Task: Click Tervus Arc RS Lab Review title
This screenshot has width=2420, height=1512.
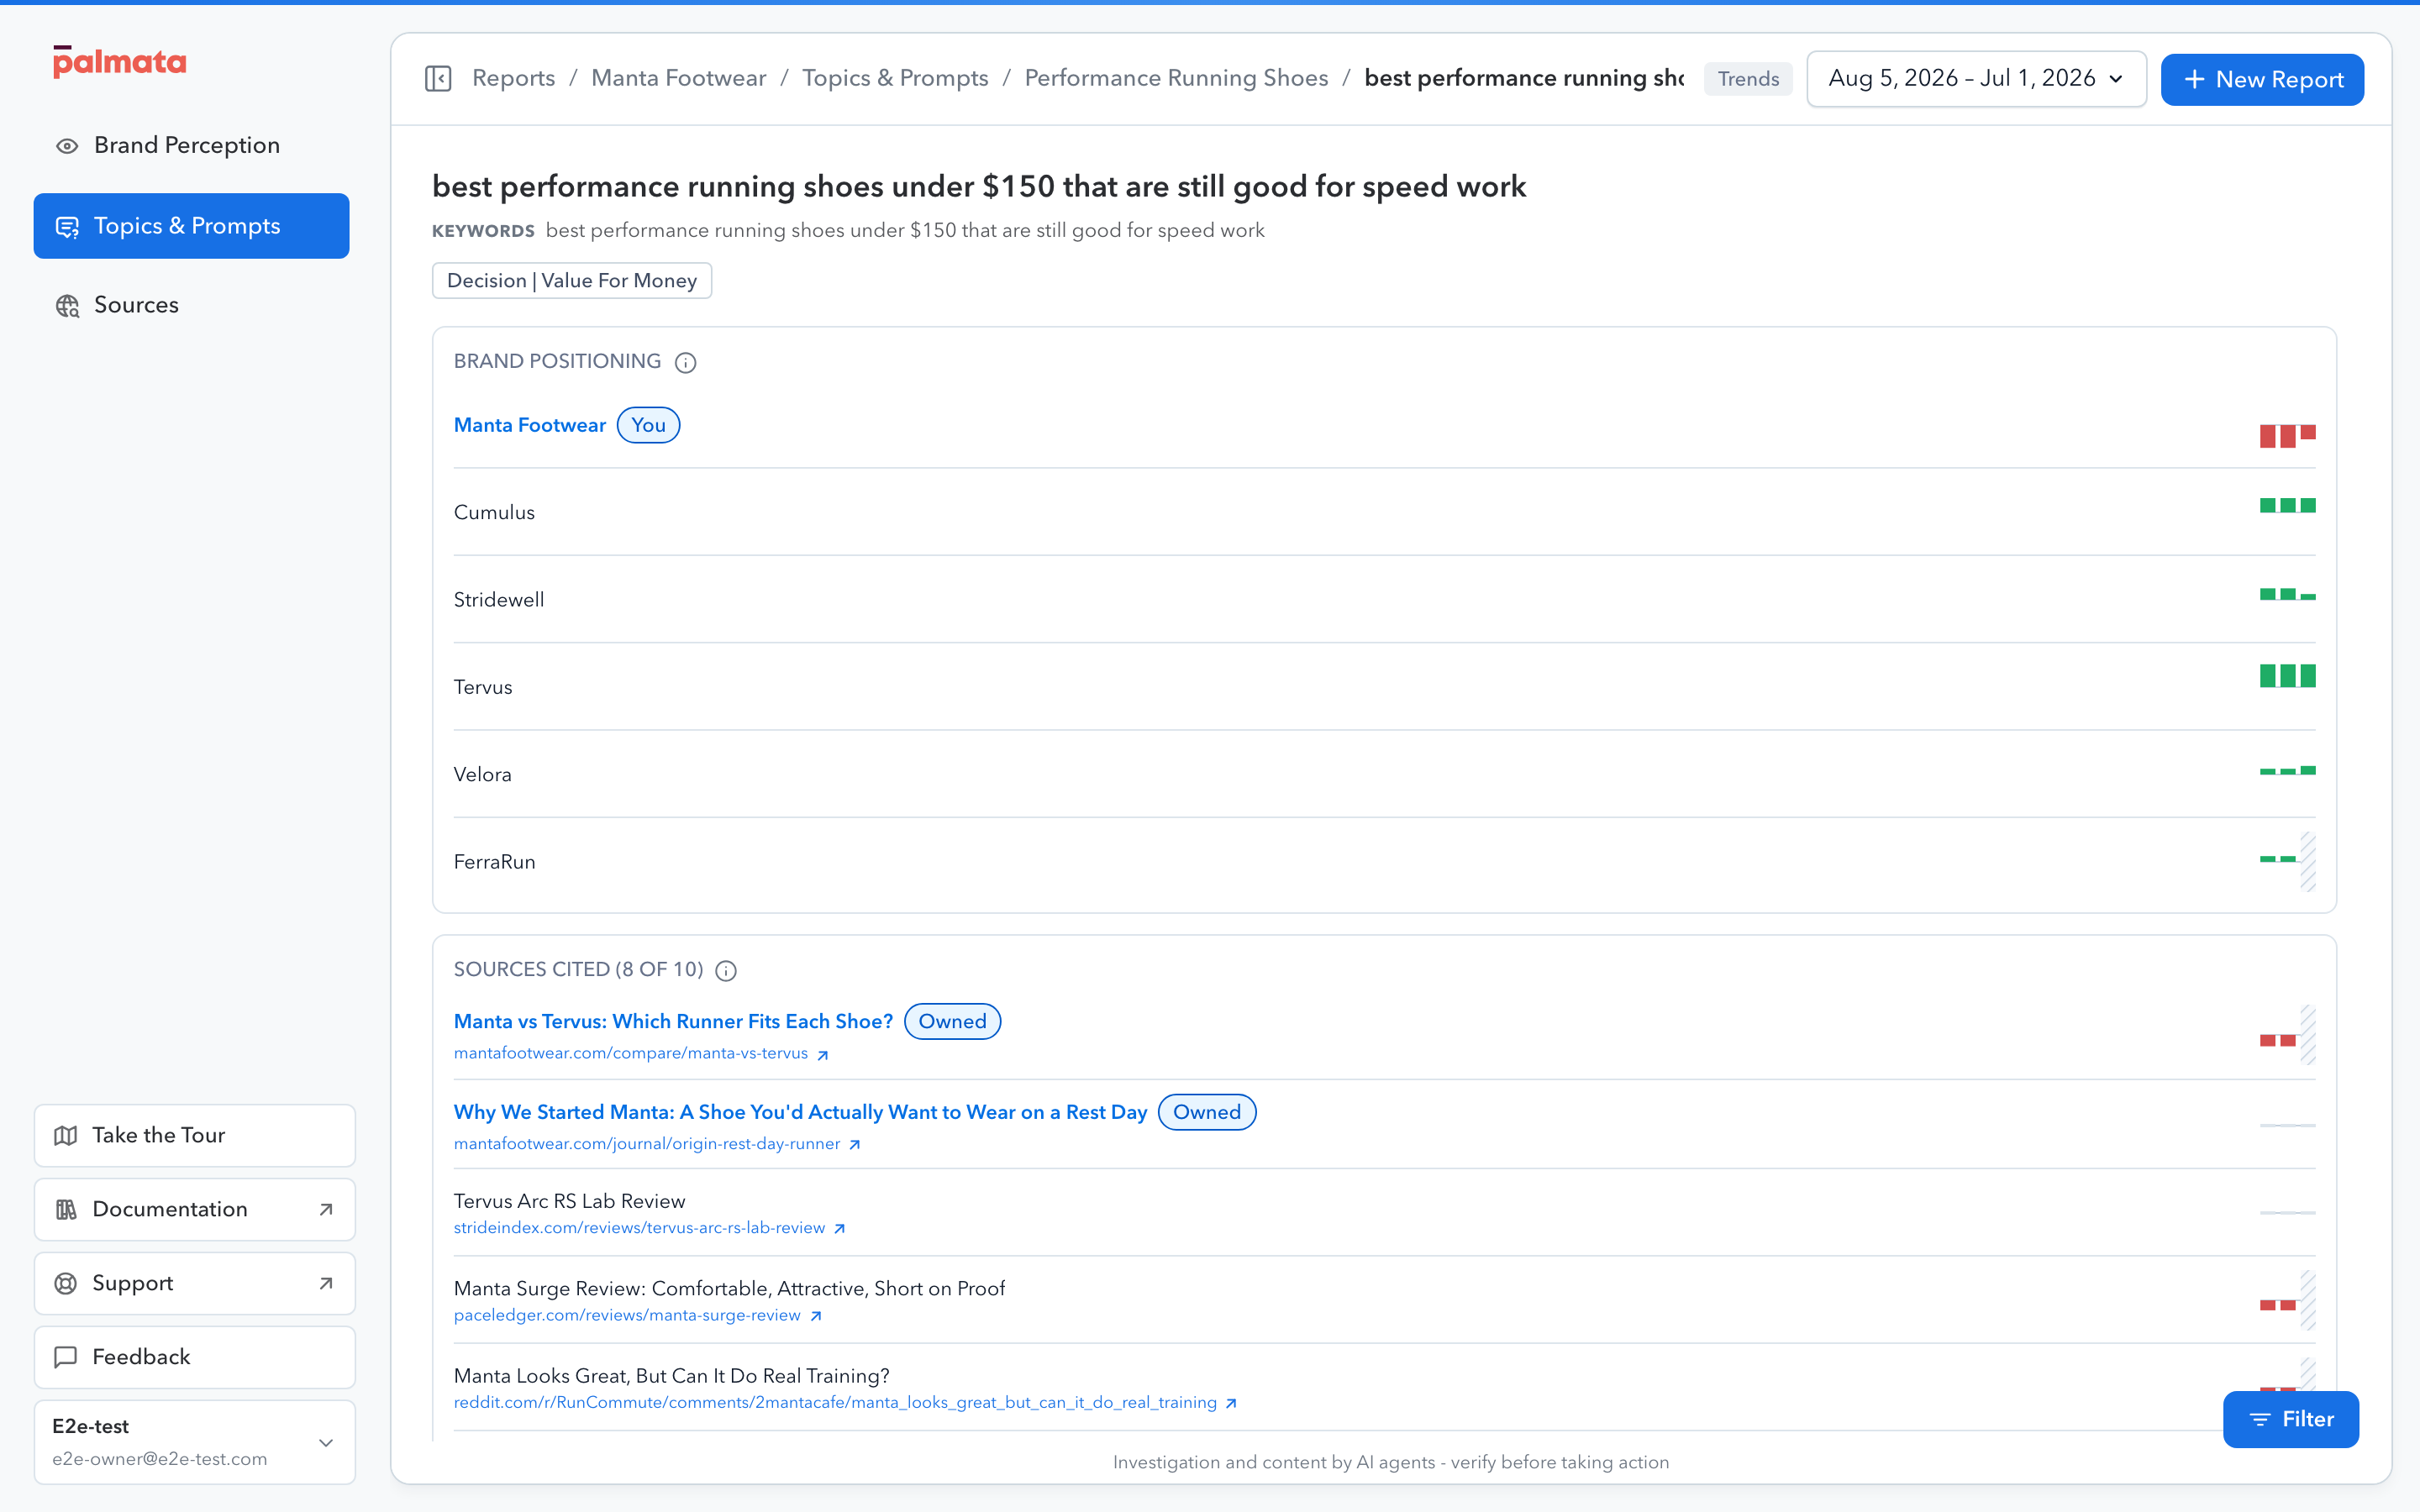Action: coord(569,1201)
